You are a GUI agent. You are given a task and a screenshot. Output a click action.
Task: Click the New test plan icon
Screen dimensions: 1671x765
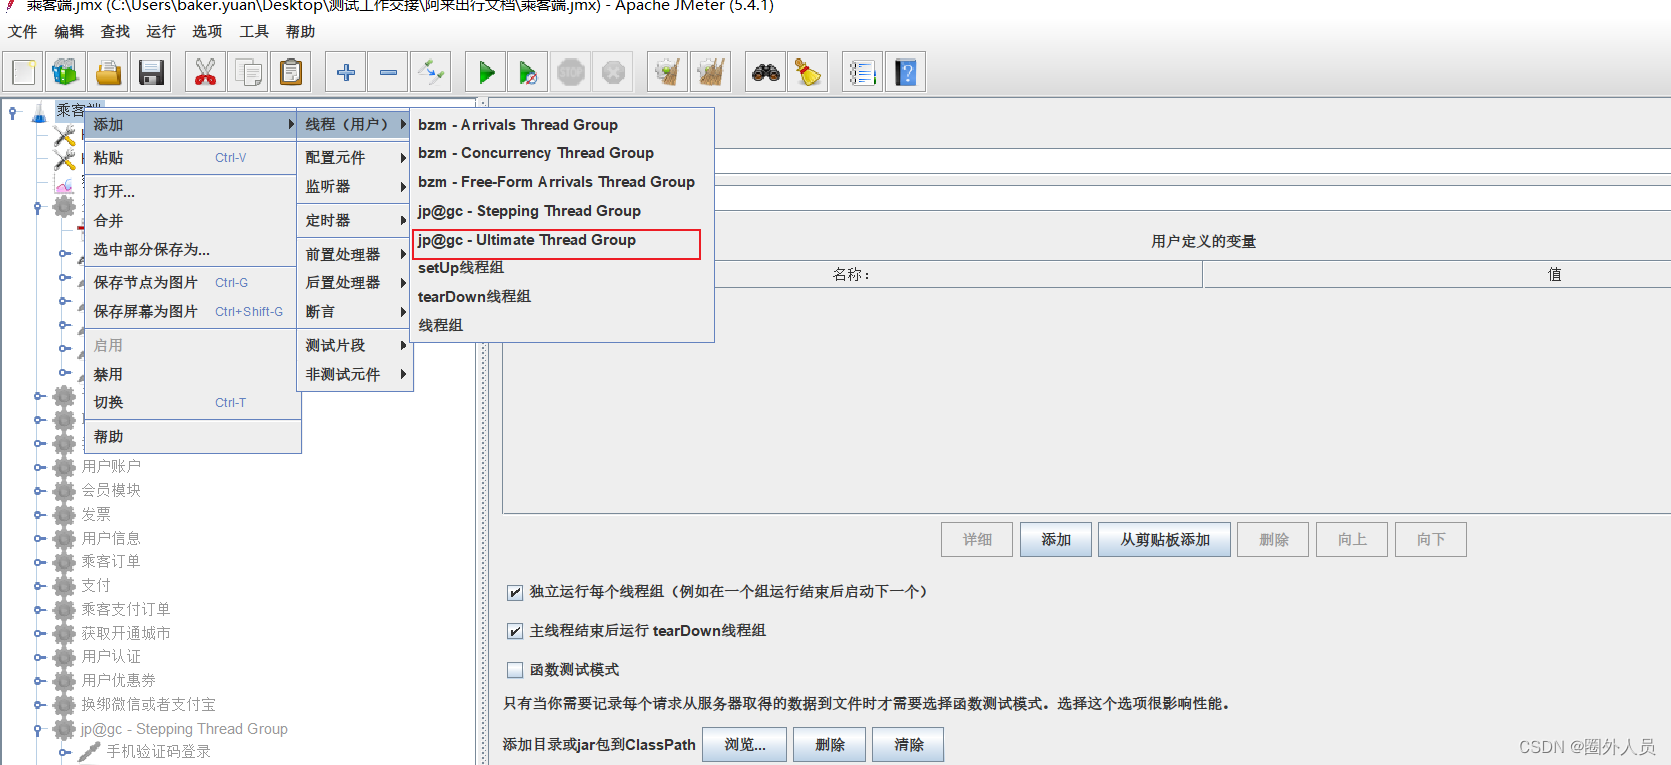point(24,72)
